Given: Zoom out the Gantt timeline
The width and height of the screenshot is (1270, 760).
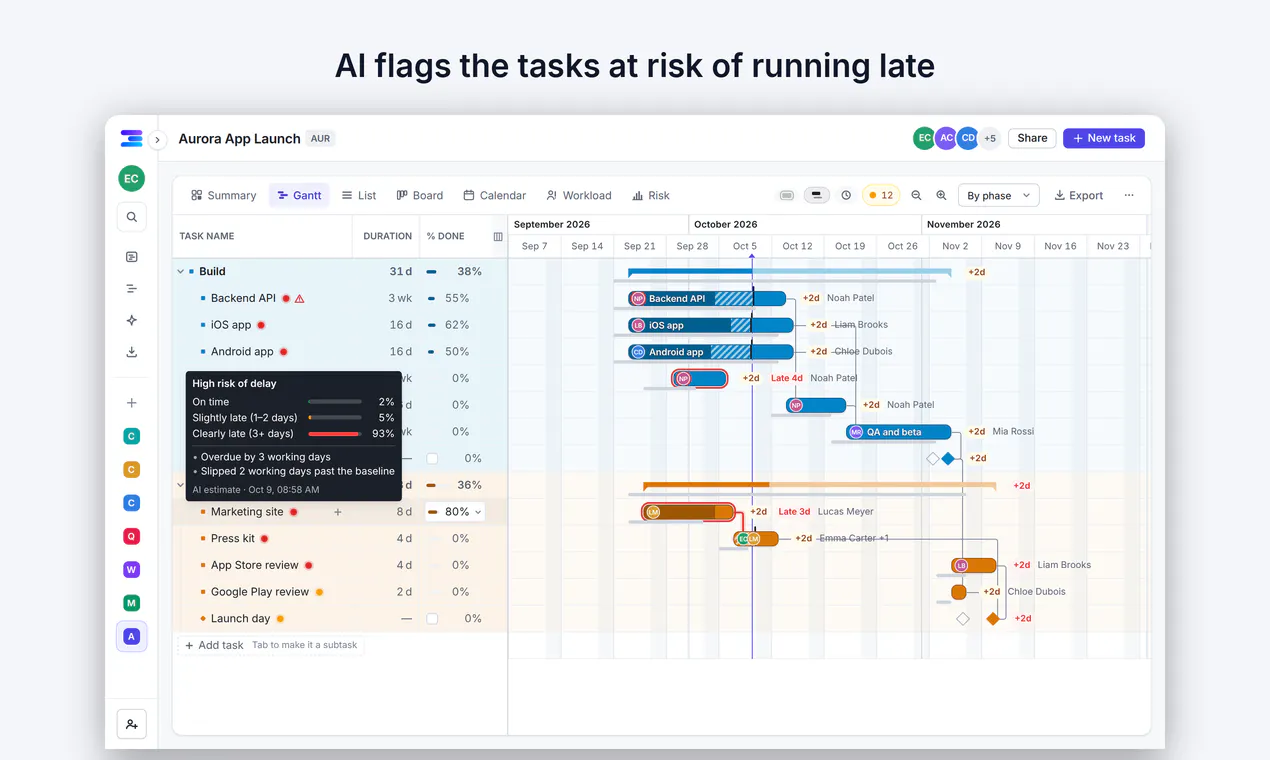Looking at the screenshot, I should tap(916, 196).
